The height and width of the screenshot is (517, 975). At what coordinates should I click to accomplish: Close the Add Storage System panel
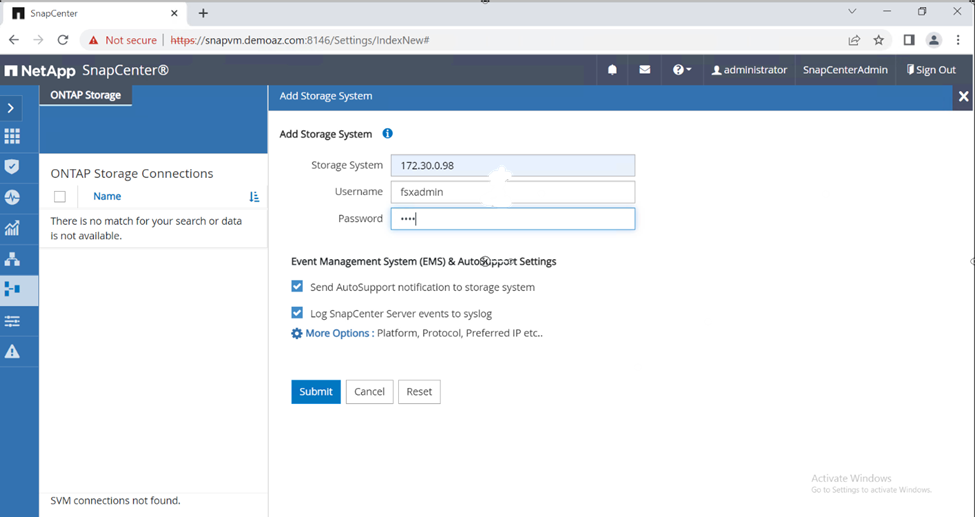tap(963, 96)
